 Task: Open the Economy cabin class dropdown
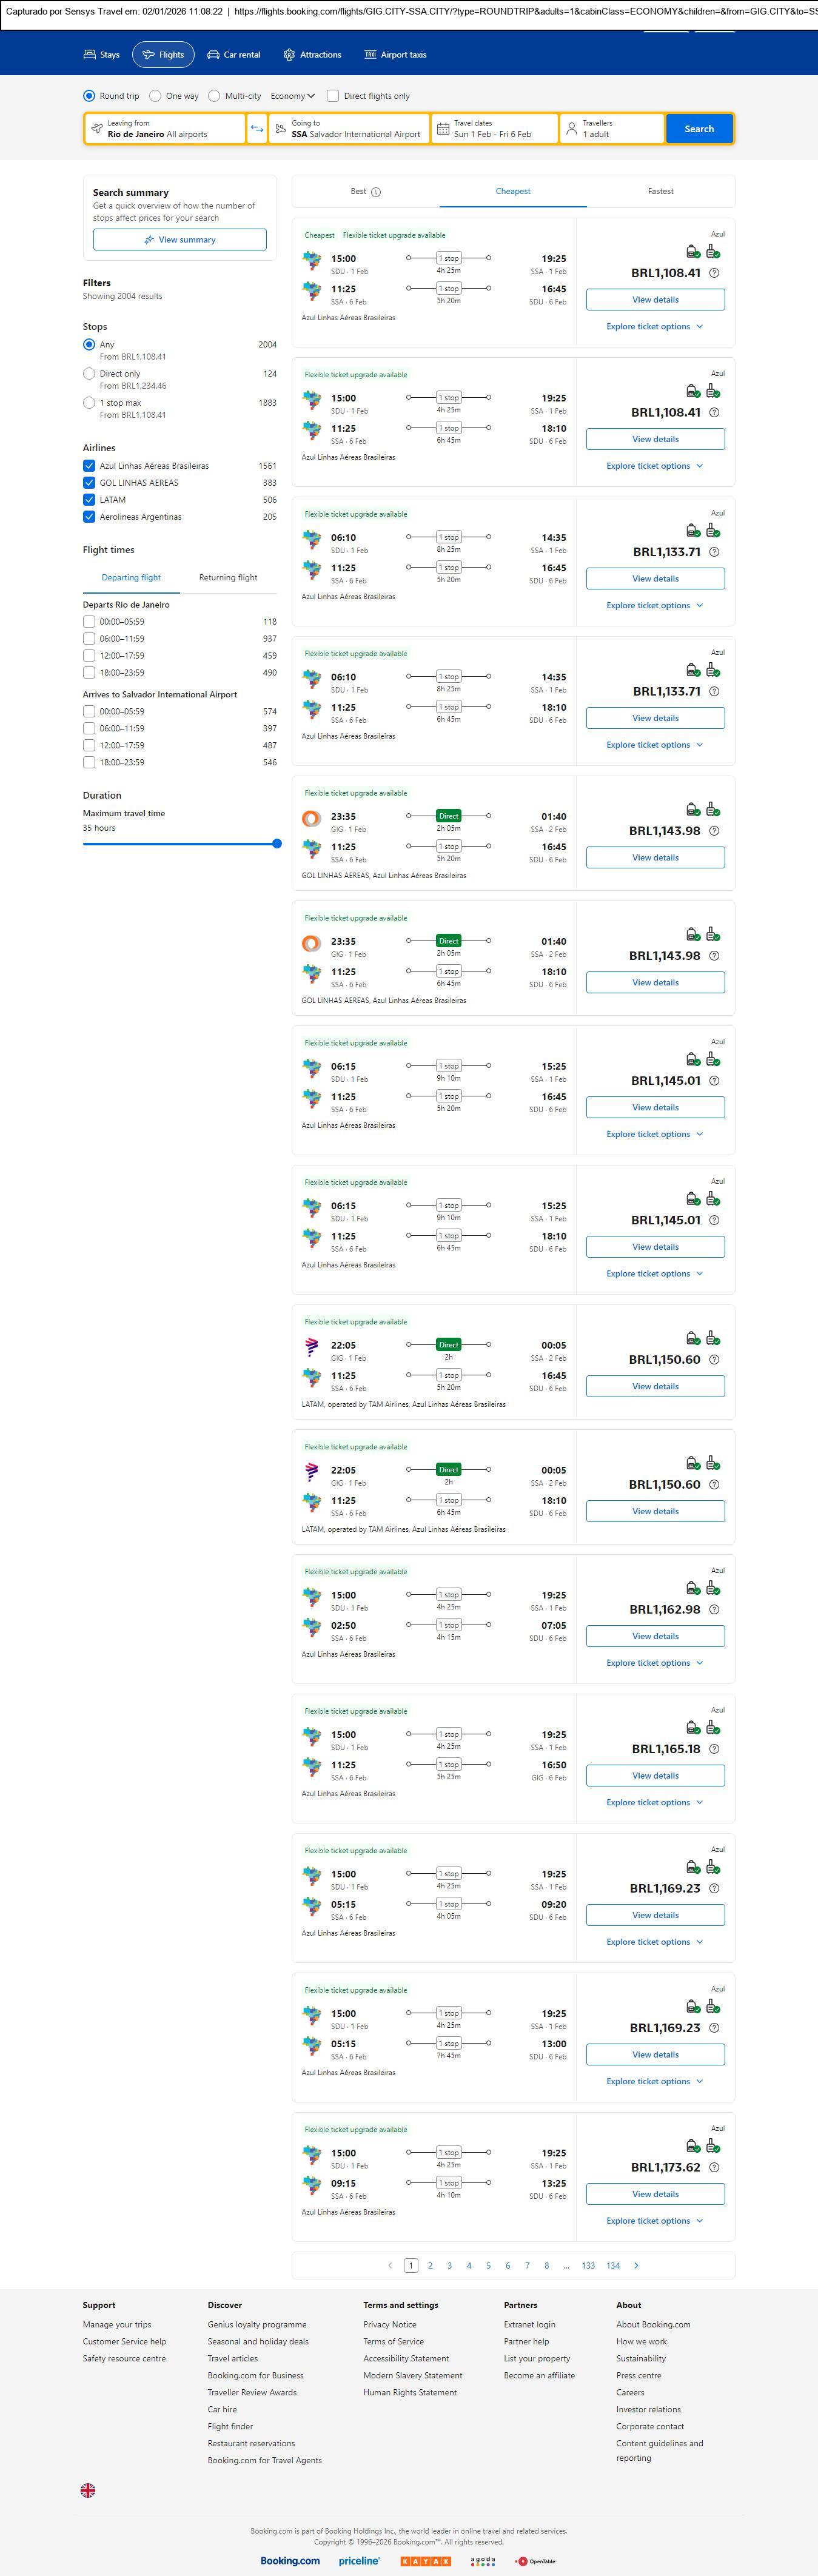click(292, 96)
